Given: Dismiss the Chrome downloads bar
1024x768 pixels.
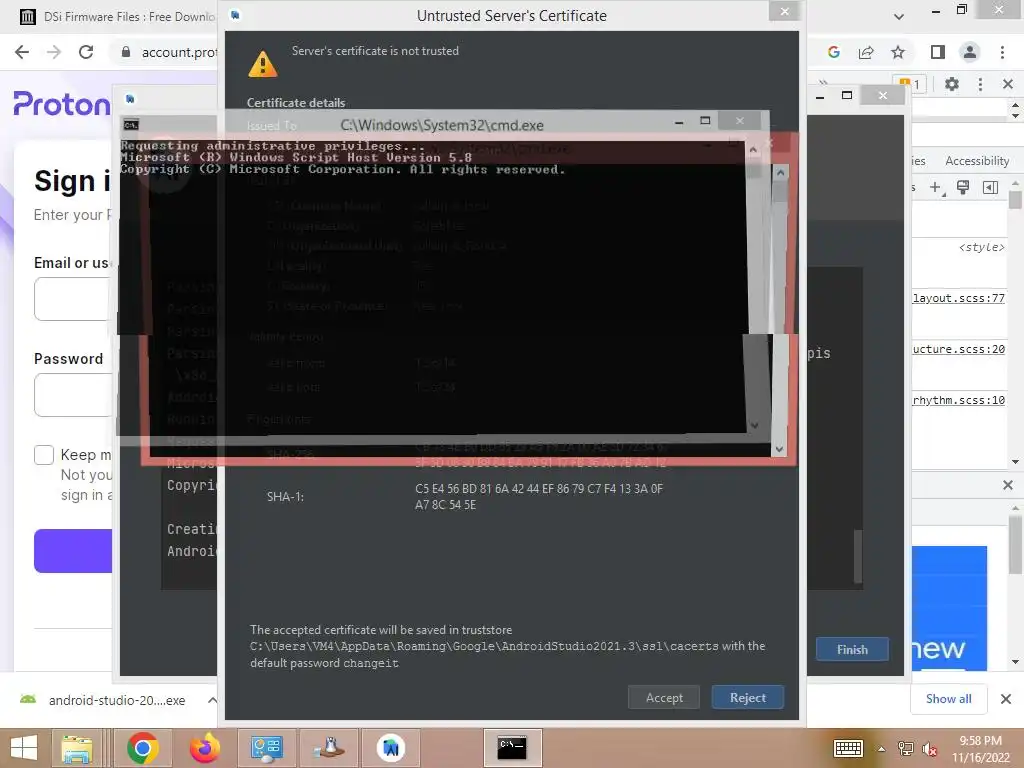Looking at the screenshot, I should click(x=1006, y=699).
